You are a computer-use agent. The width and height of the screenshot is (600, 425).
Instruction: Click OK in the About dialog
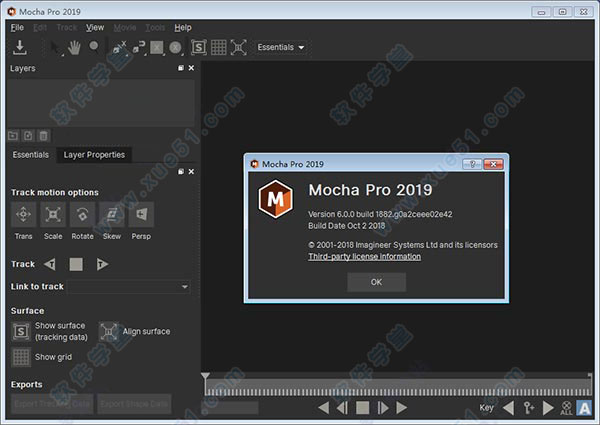tap(376, 282)
